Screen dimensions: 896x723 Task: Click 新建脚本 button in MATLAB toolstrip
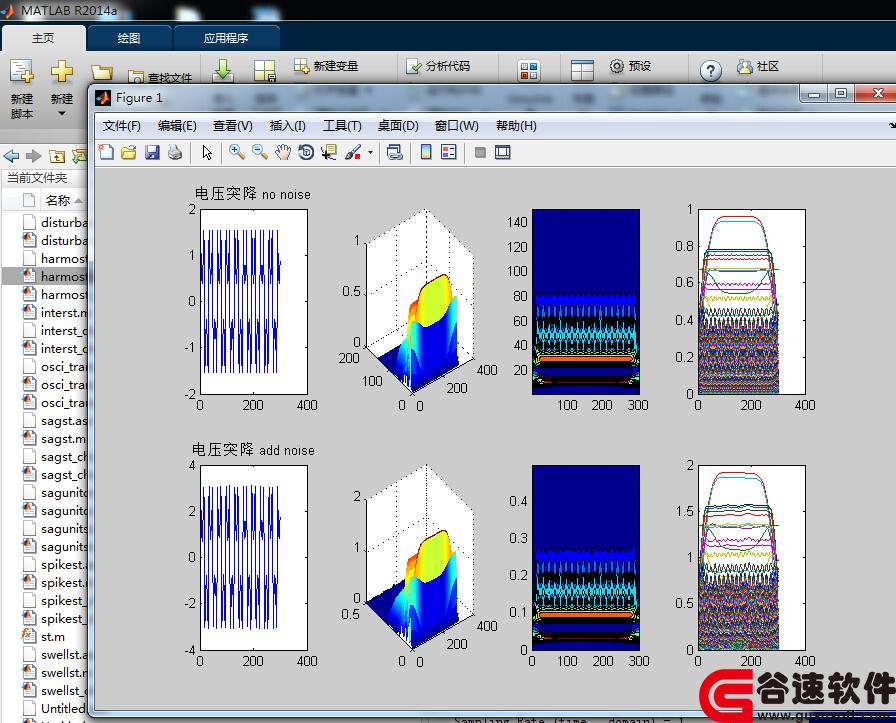(22, 89)
